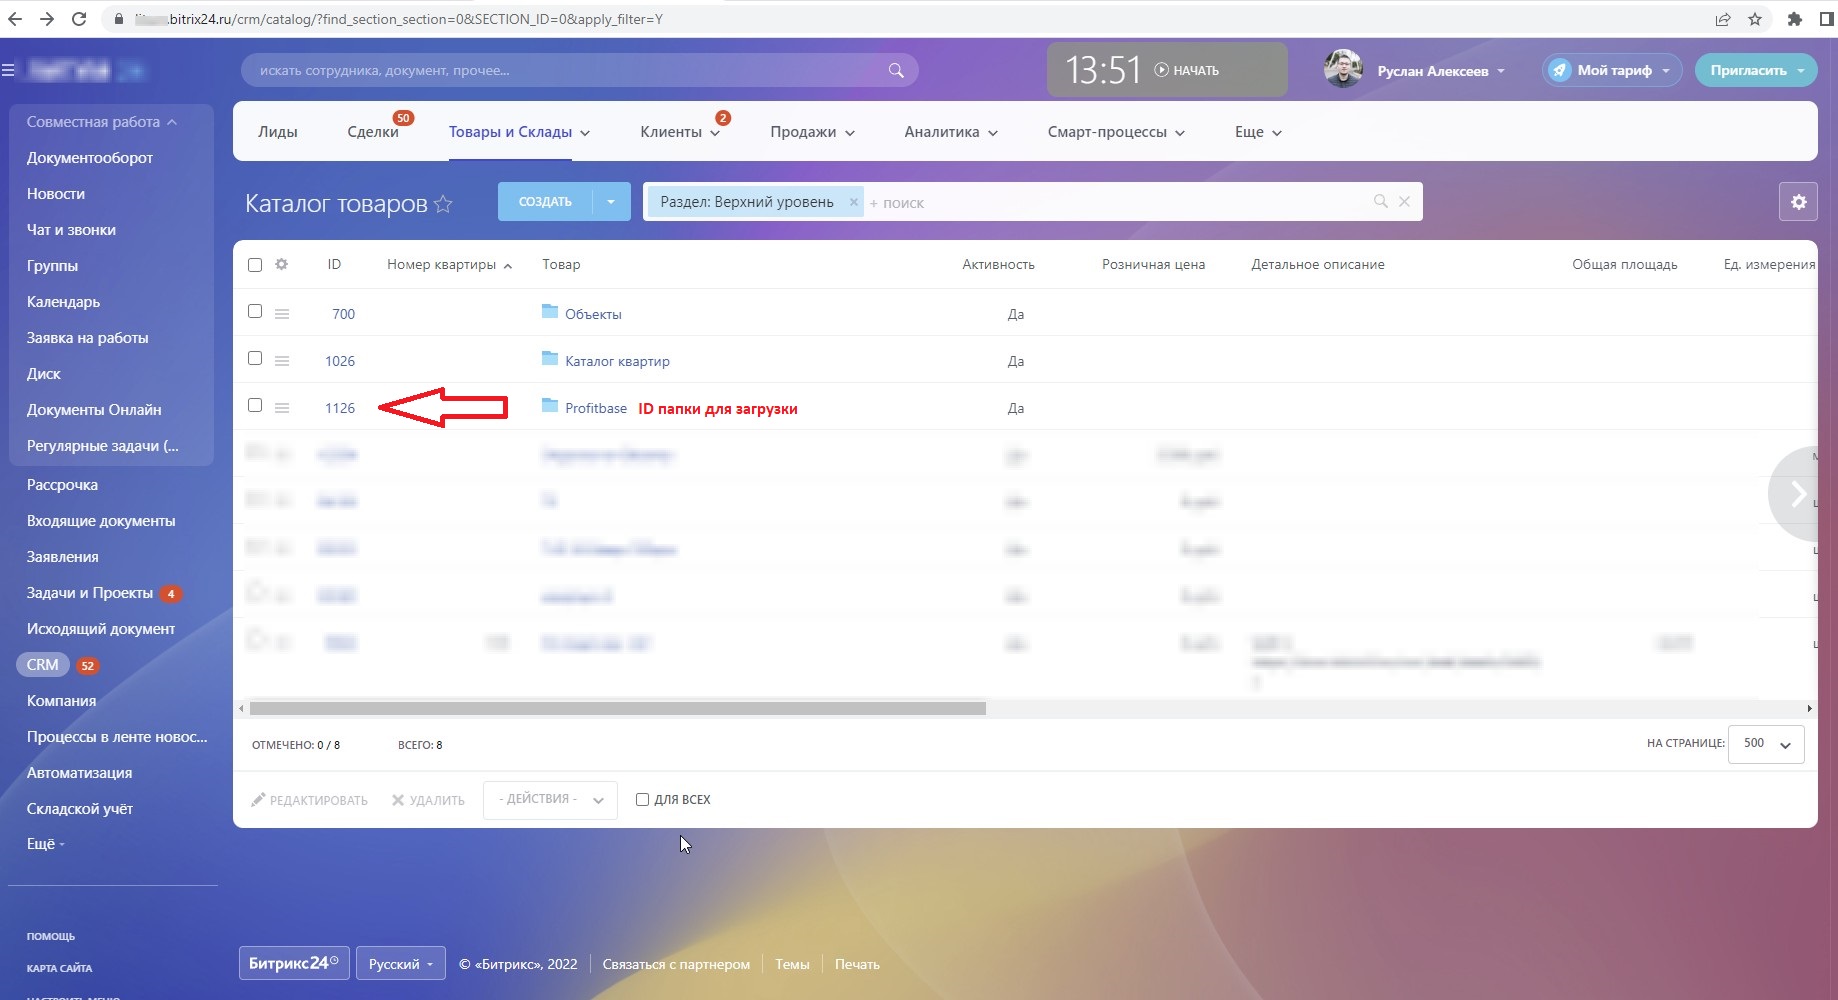Open row actions menu for ID 700
The image size is (1838, 1000).
click(282, 314)
